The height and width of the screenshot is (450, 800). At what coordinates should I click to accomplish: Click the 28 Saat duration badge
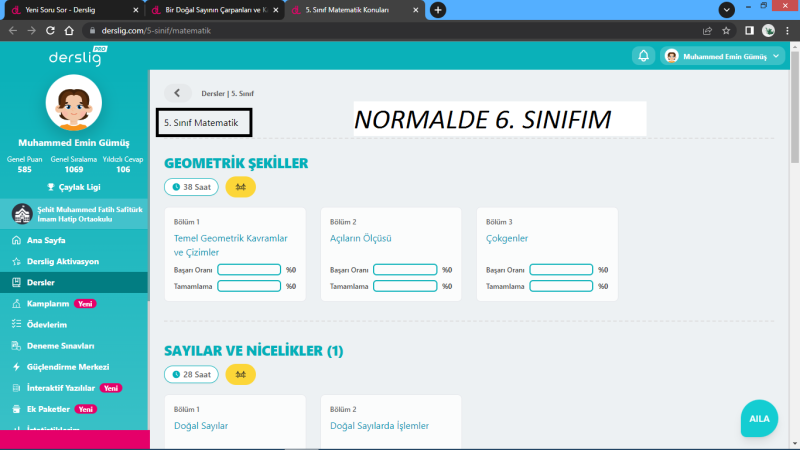pos(191,374)
